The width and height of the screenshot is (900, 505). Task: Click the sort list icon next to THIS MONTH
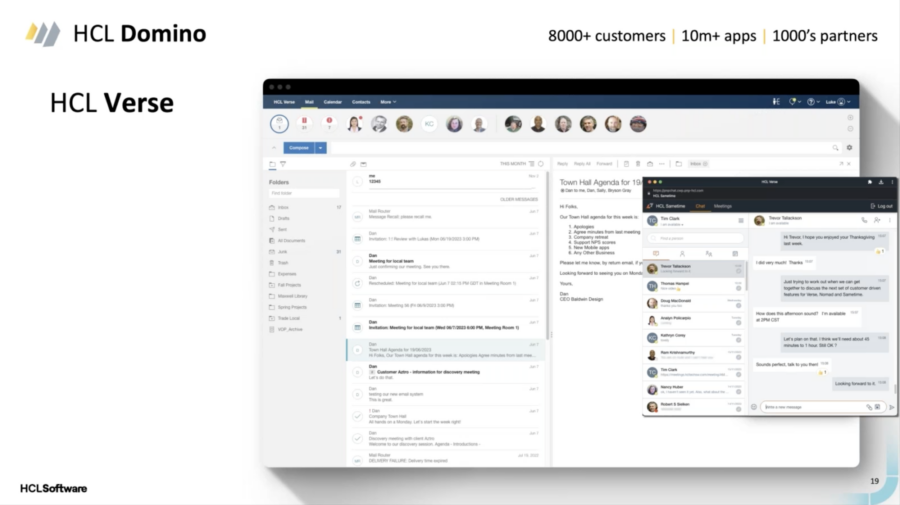click(532, 164)
